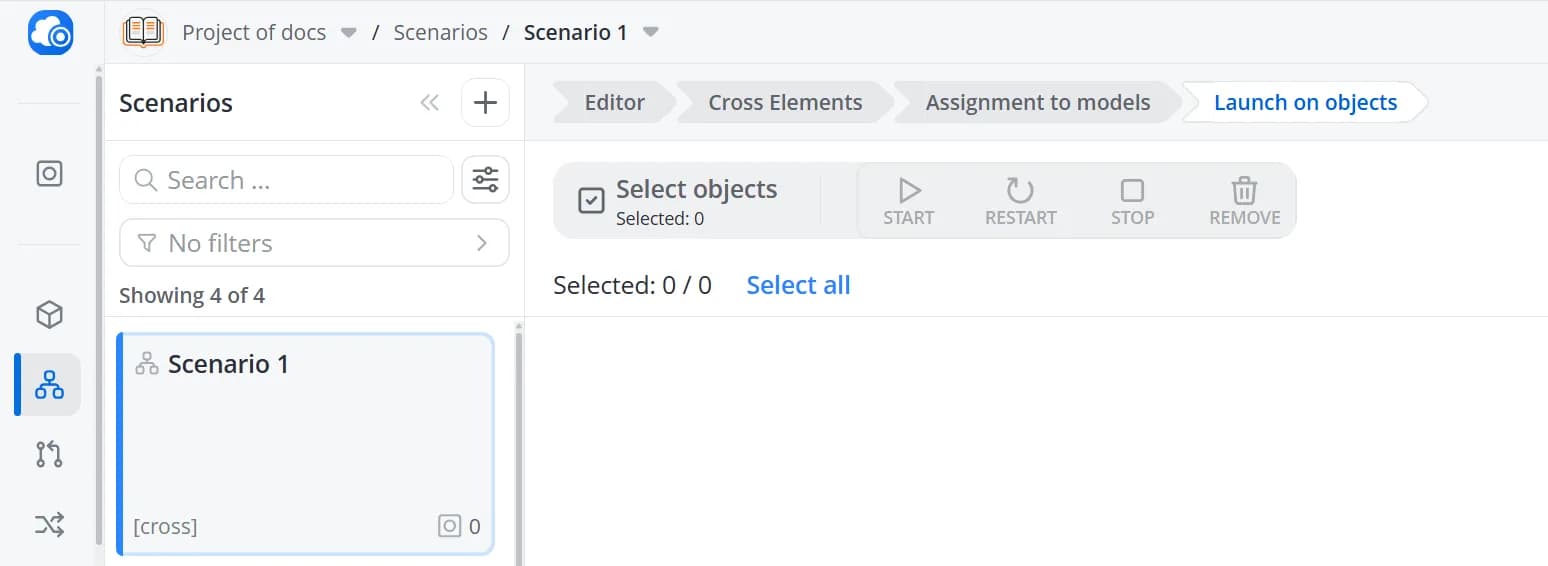Click the REMOVE trash icon

point(1244,190)
